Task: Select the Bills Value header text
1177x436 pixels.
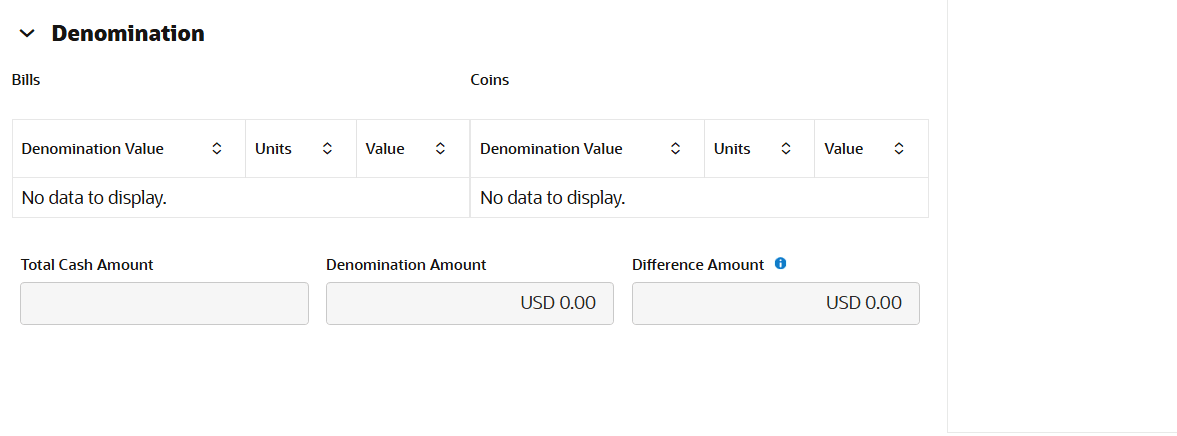Action: (x=385, y=149)
